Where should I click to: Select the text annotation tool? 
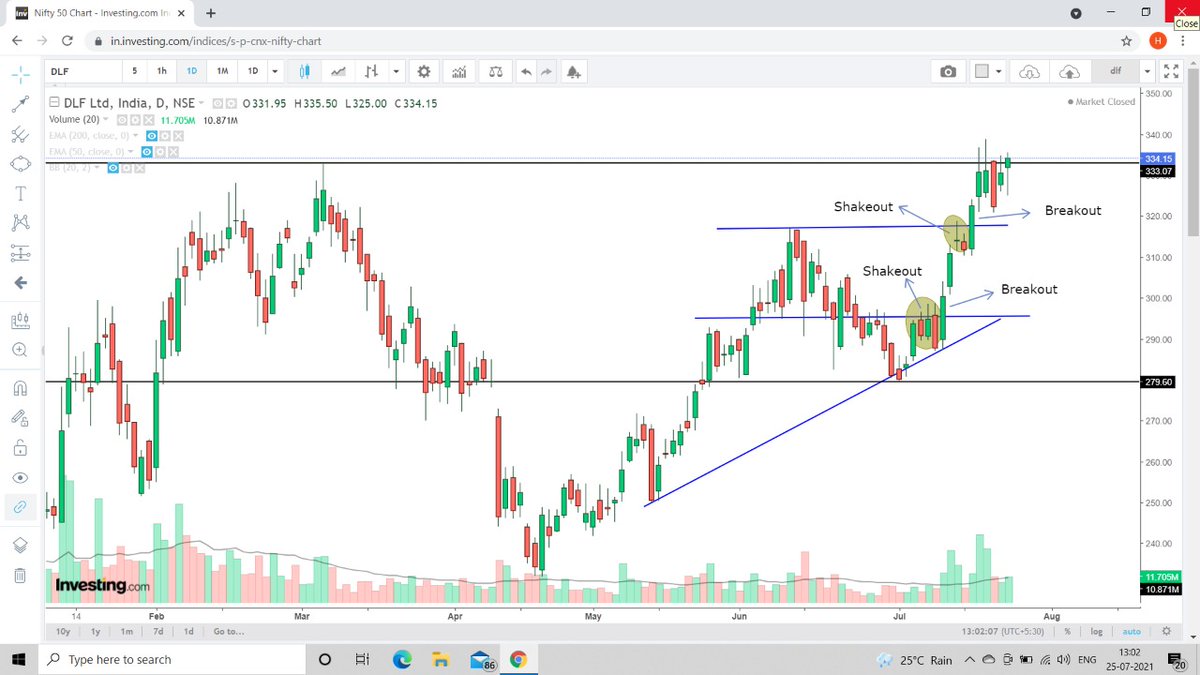tap(20, 193)
